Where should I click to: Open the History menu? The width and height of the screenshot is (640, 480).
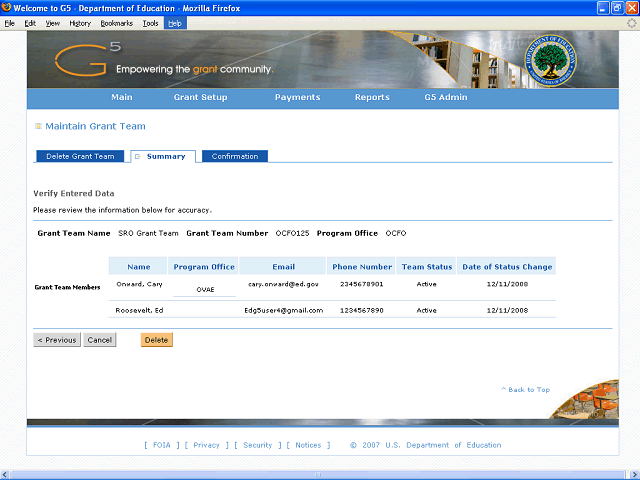click(x=80, y=22)
